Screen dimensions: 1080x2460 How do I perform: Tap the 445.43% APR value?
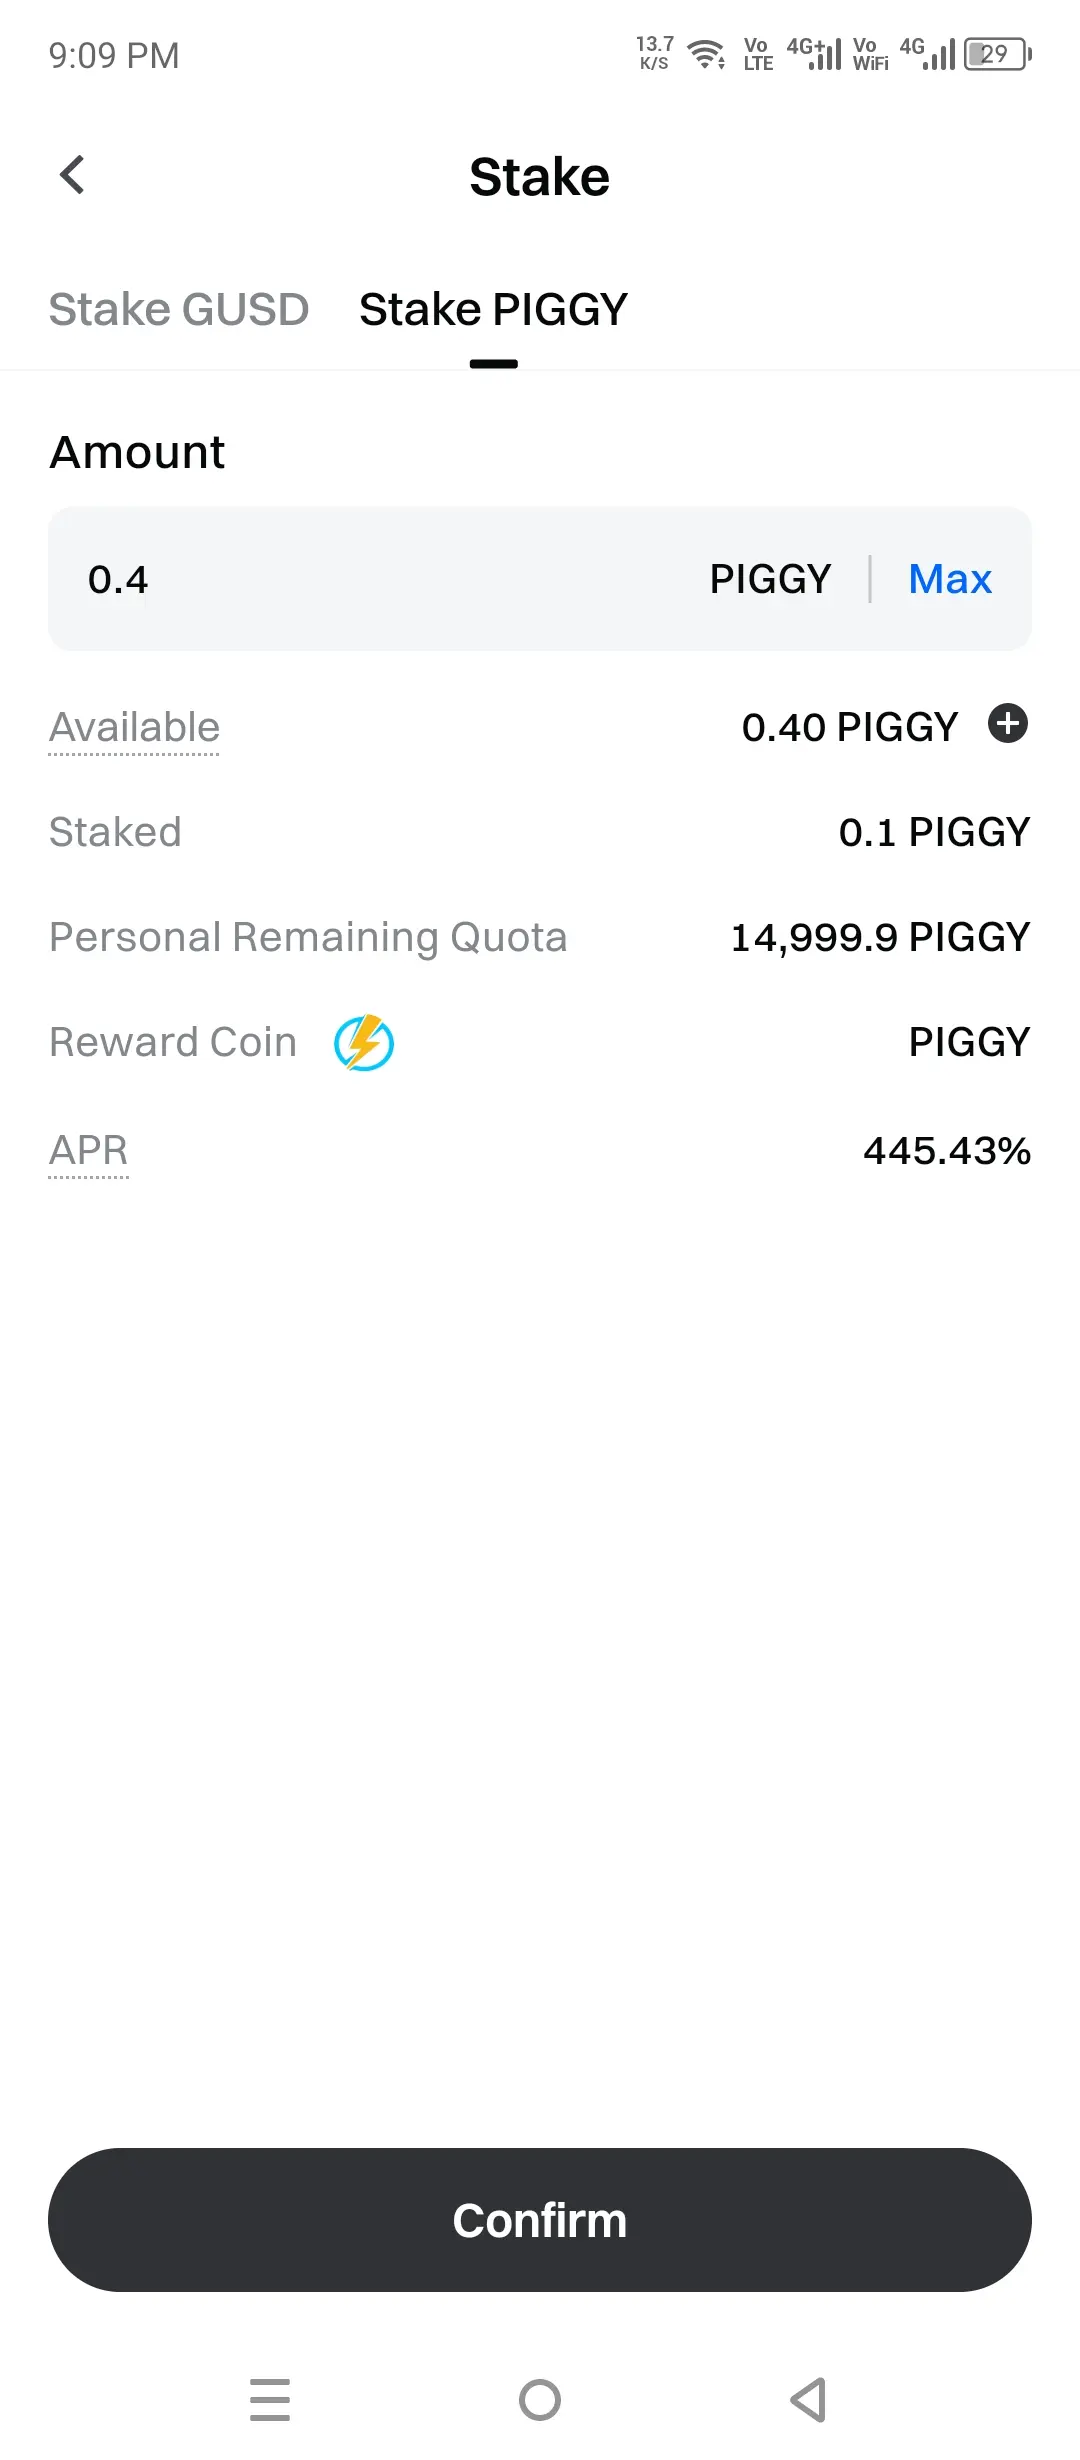coord(947,1151)
